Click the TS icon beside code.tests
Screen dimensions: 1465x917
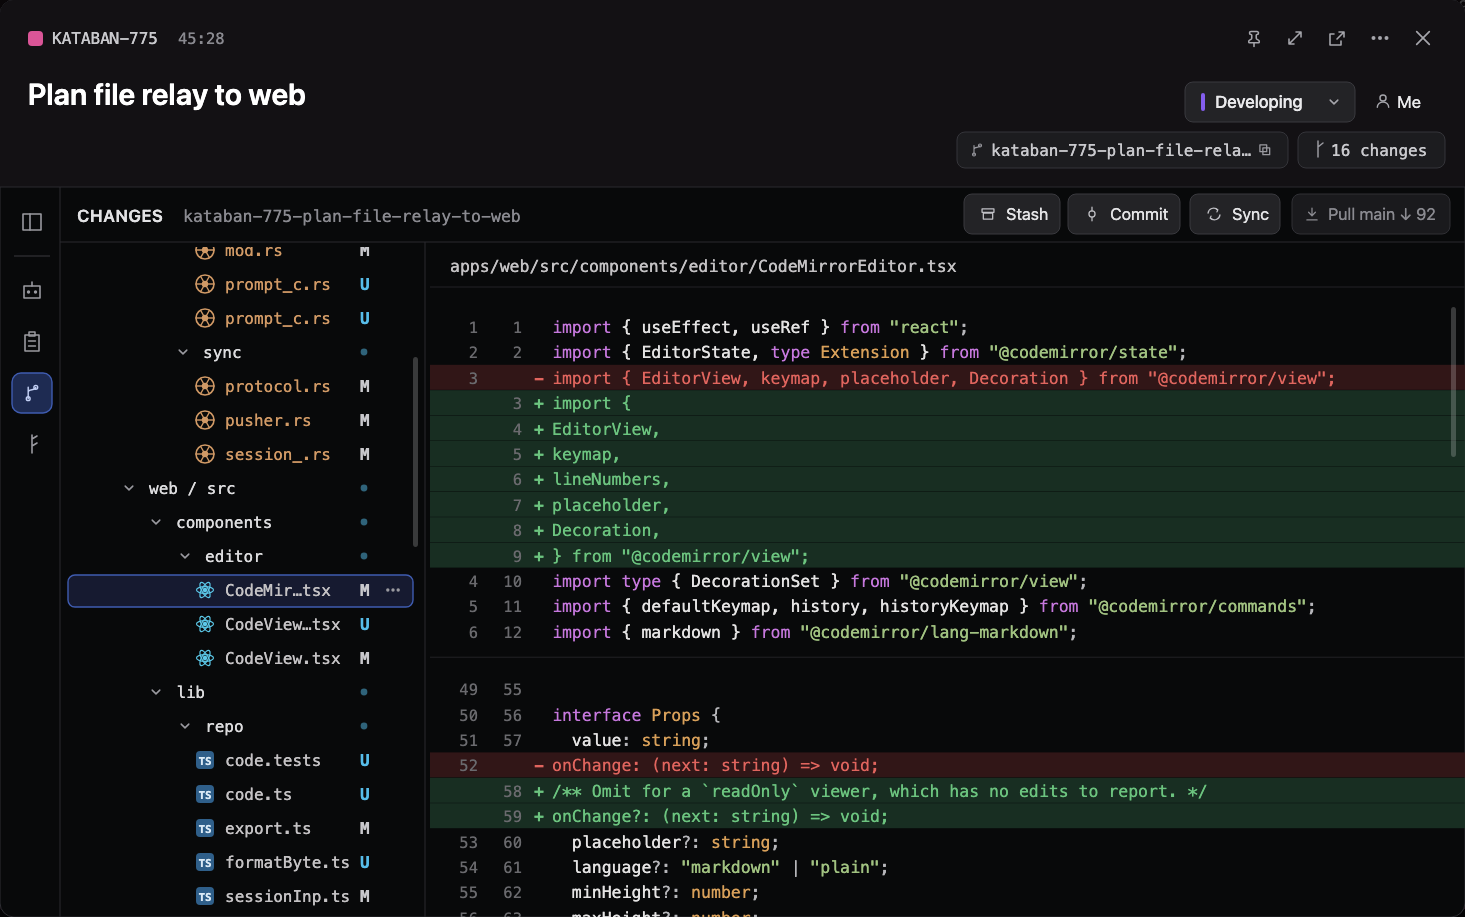pyautogui.click(x=205, y=761)
